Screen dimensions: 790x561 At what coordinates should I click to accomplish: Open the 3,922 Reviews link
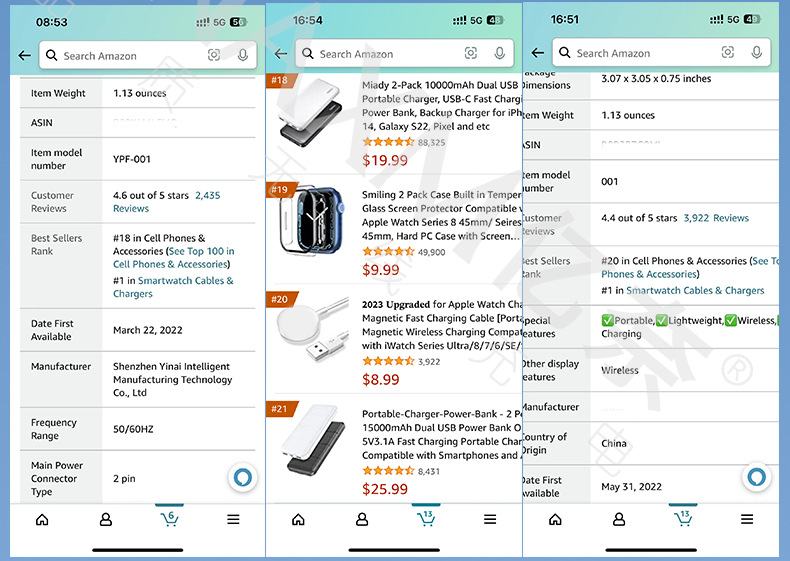click(x=716, y=218)
